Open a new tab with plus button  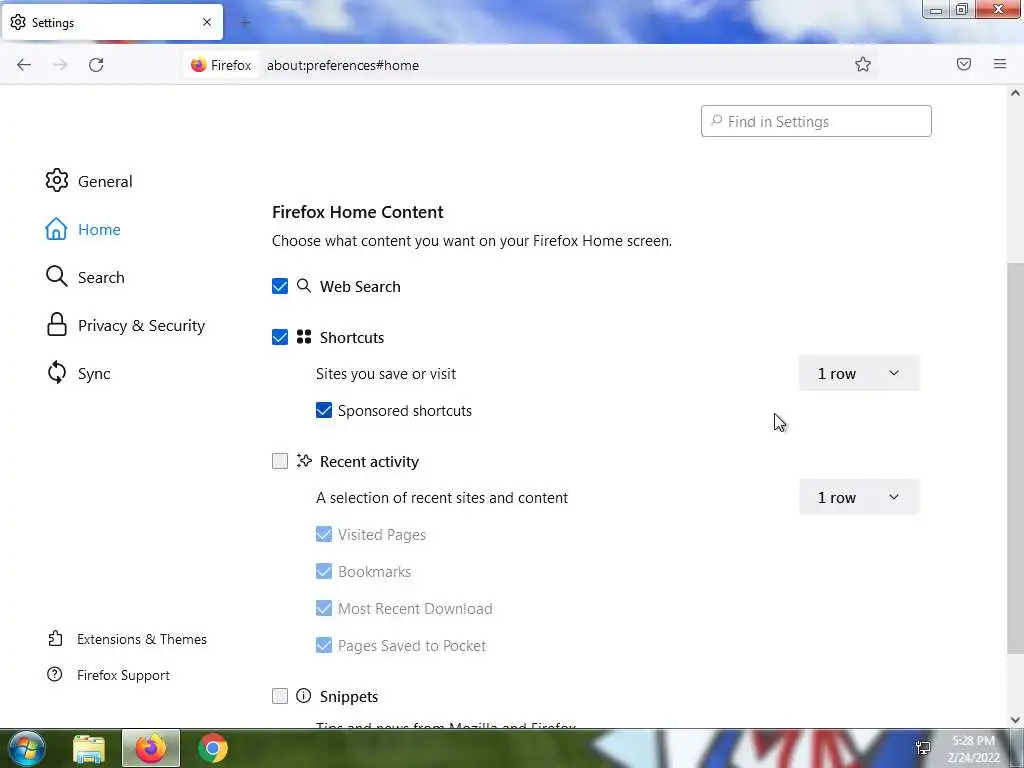coord(245,23)
